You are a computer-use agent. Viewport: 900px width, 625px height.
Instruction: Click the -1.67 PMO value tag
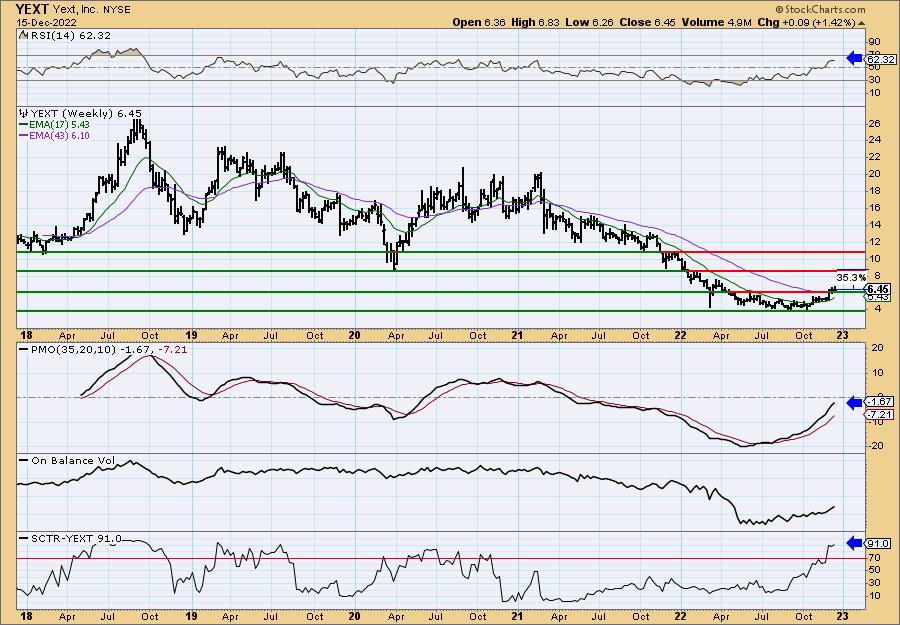879,402
